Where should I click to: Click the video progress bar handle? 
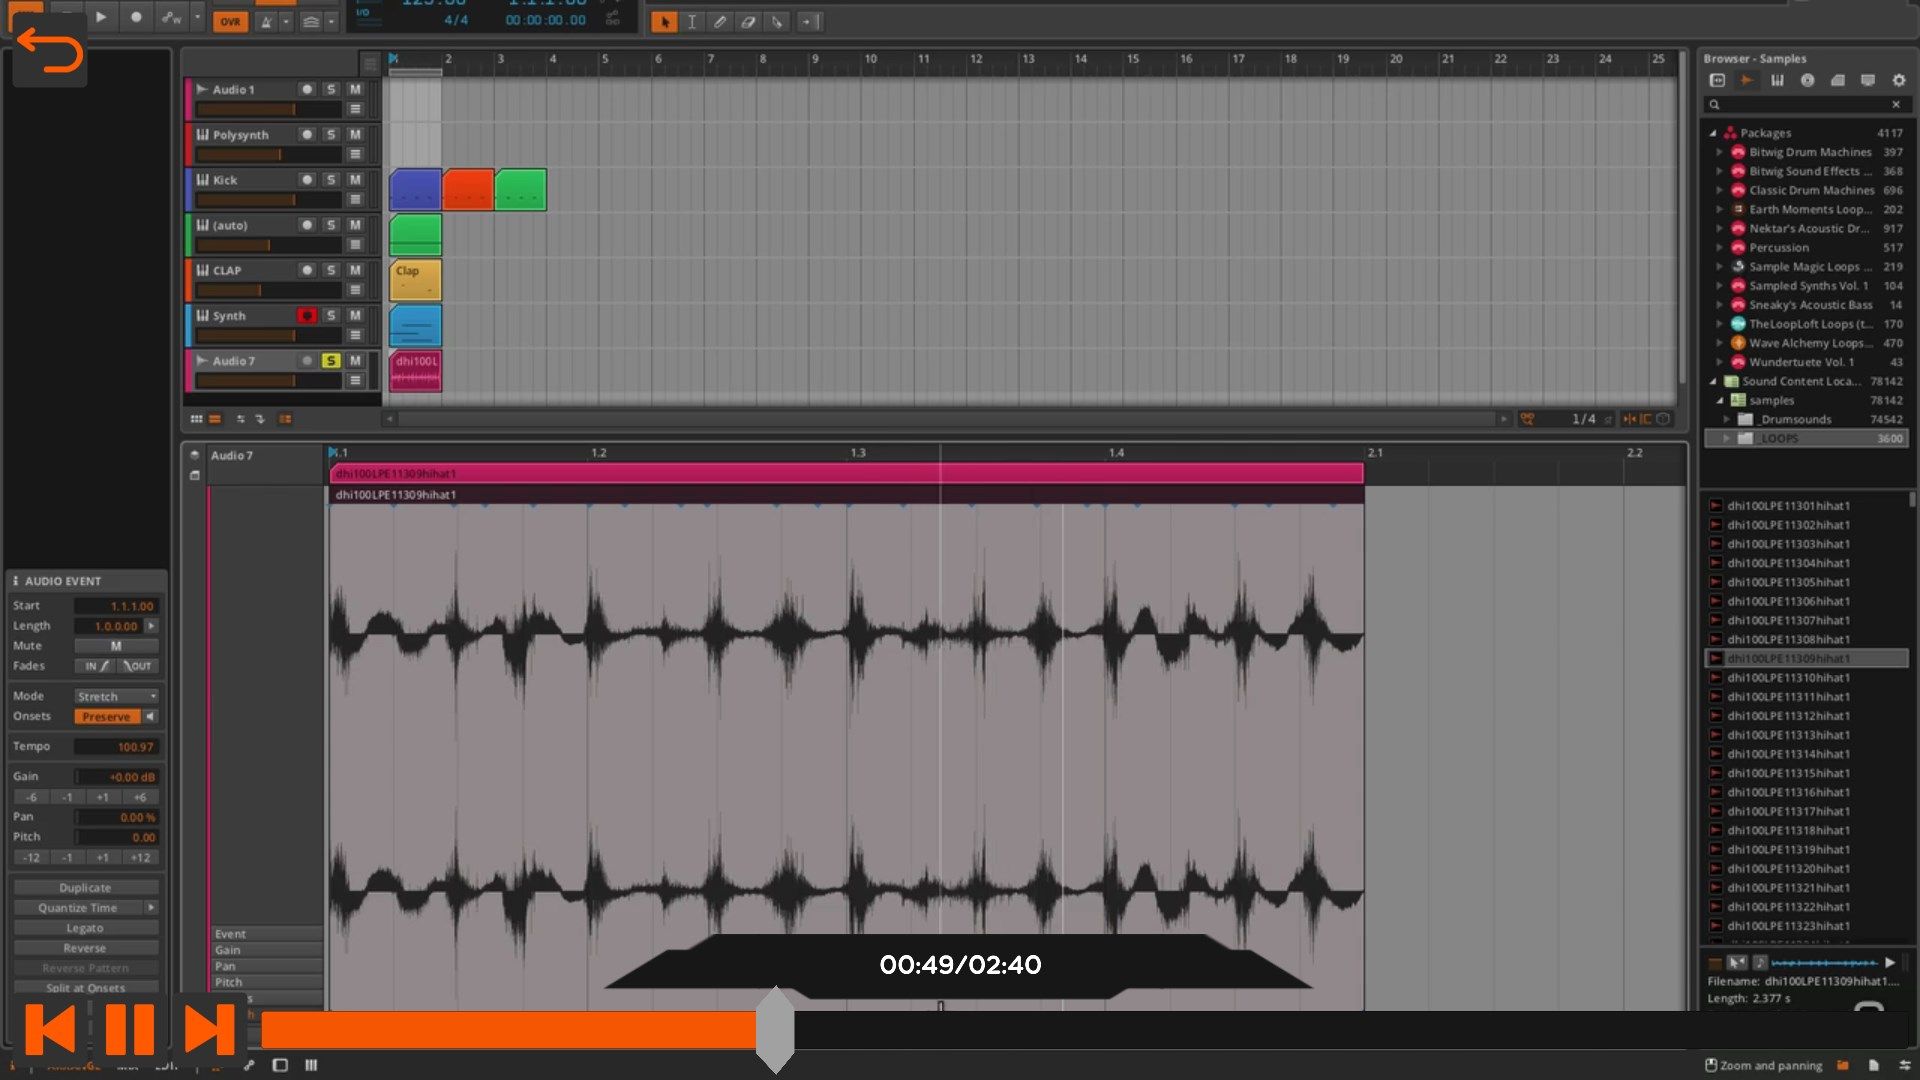(x=775, y=1030)
